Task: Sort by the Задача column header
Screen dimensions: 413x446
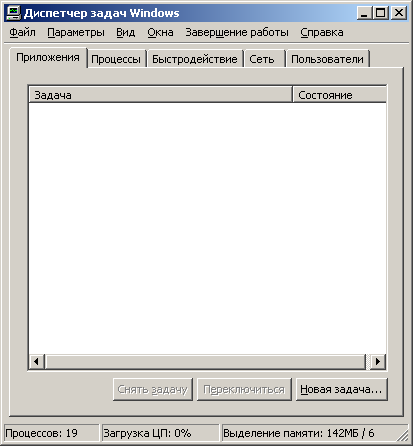Action: tap(160, 95)
